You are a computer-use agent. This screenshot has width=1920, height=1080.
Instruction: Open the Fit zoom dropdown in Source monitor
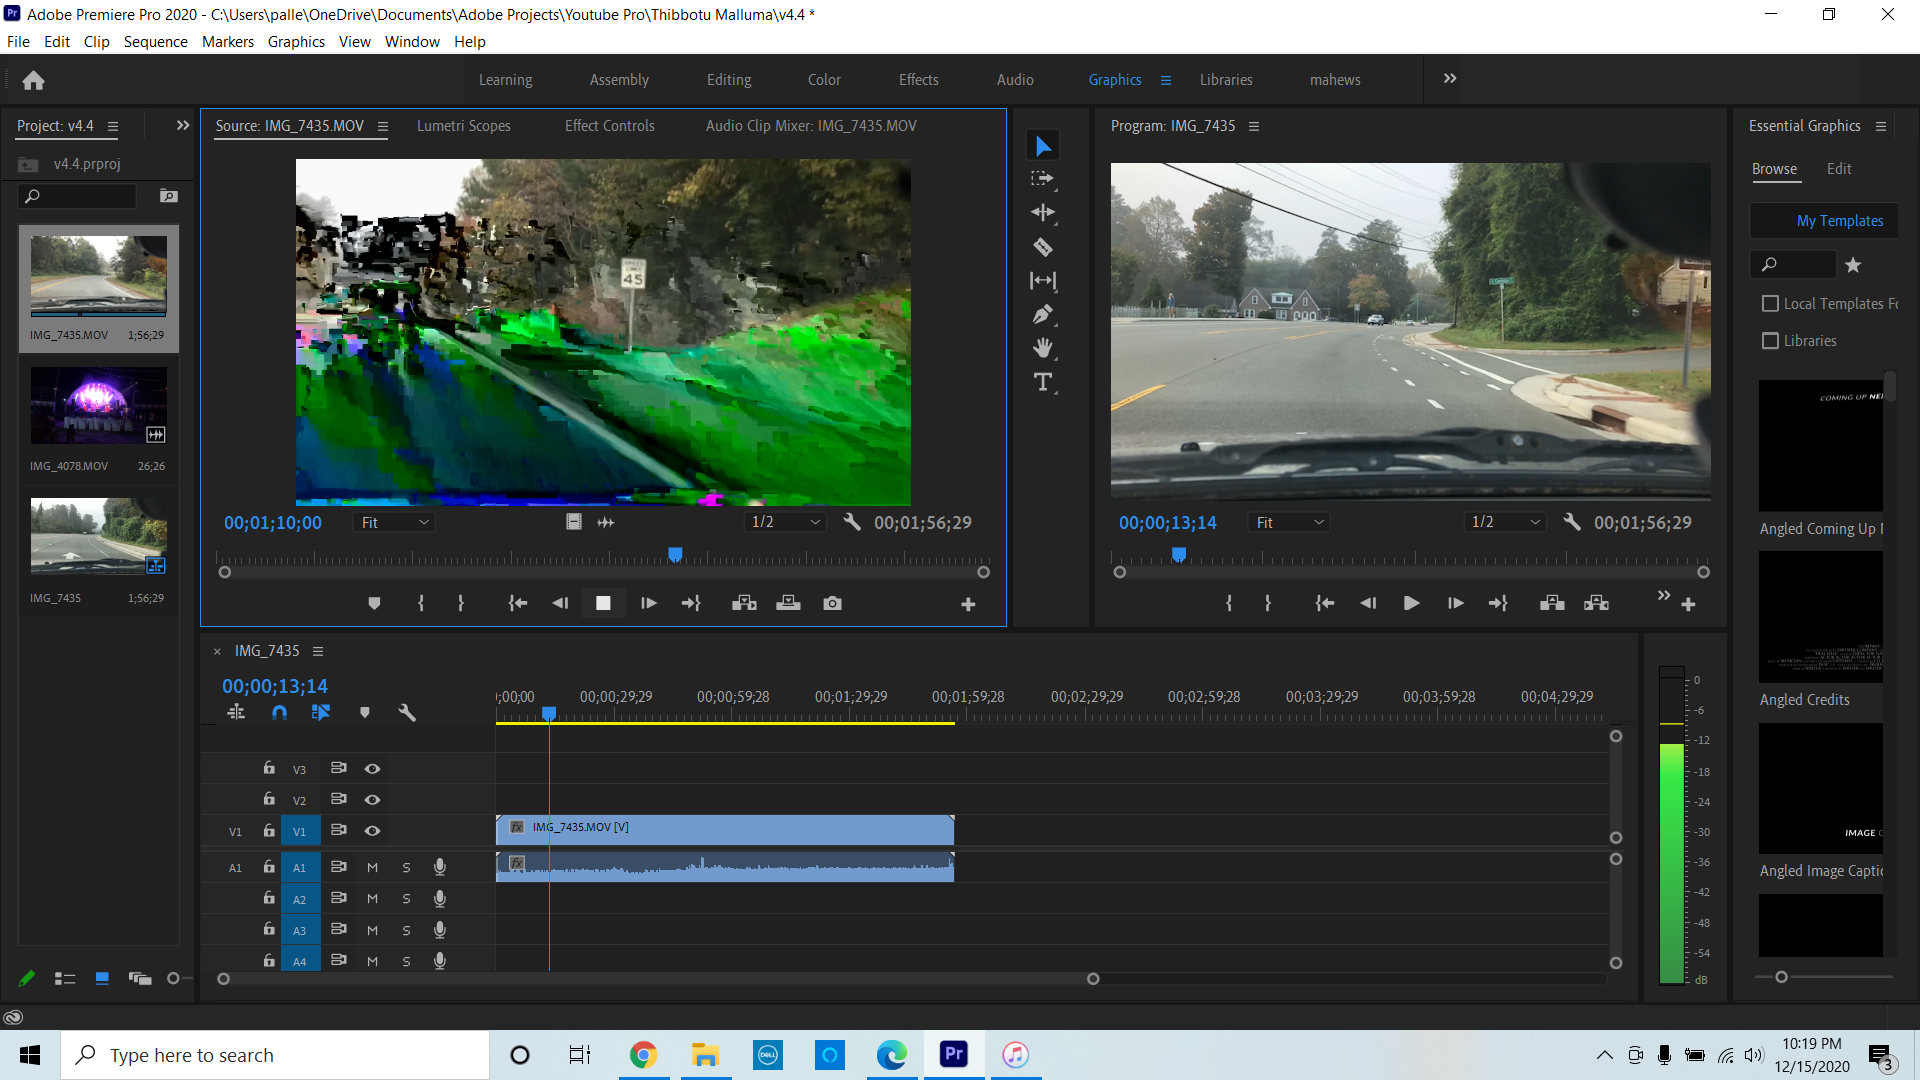tap(393, 521)
